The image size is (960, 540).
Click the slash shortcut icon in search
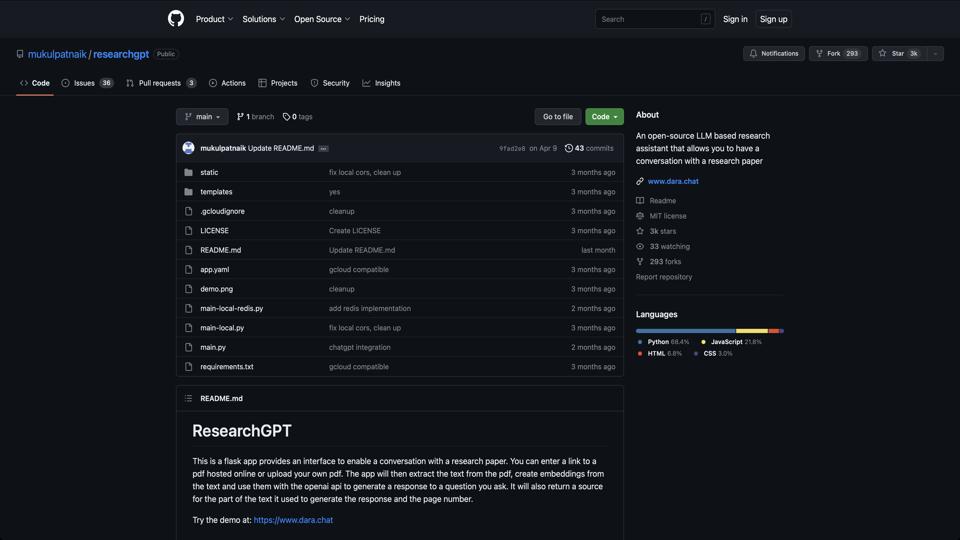(x=705, y=19)
